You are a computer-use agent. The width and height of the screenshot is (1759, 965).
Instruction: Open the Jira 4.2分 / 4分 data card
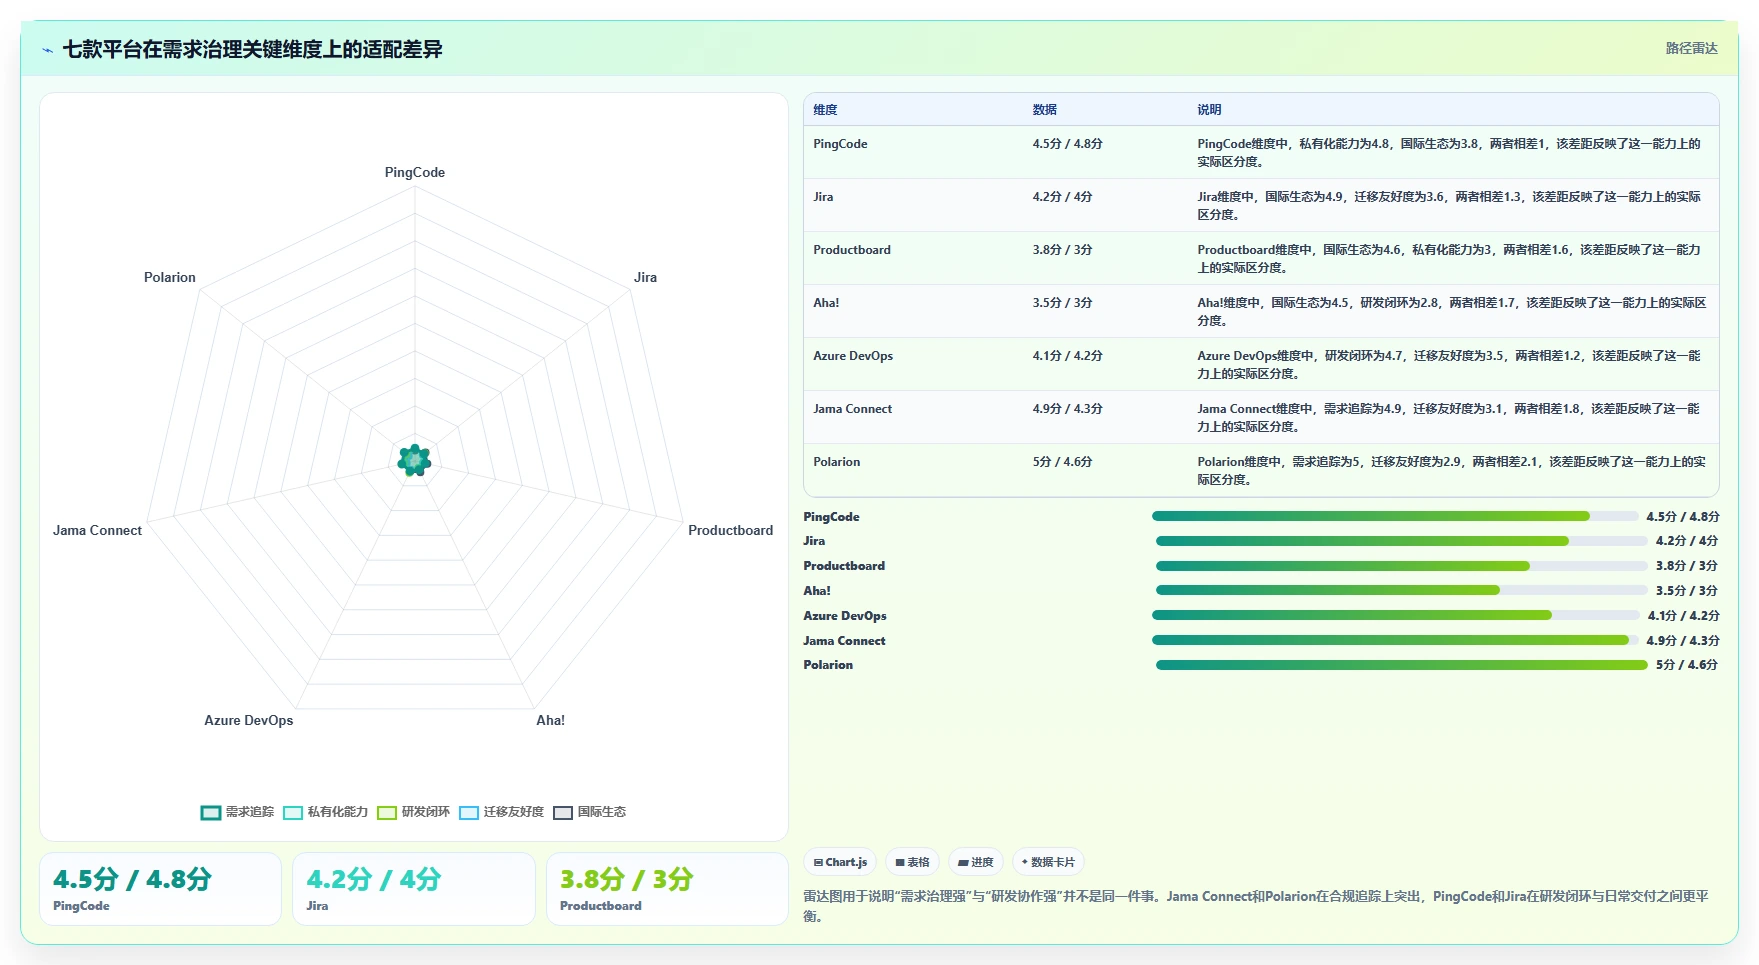point(414,889)
